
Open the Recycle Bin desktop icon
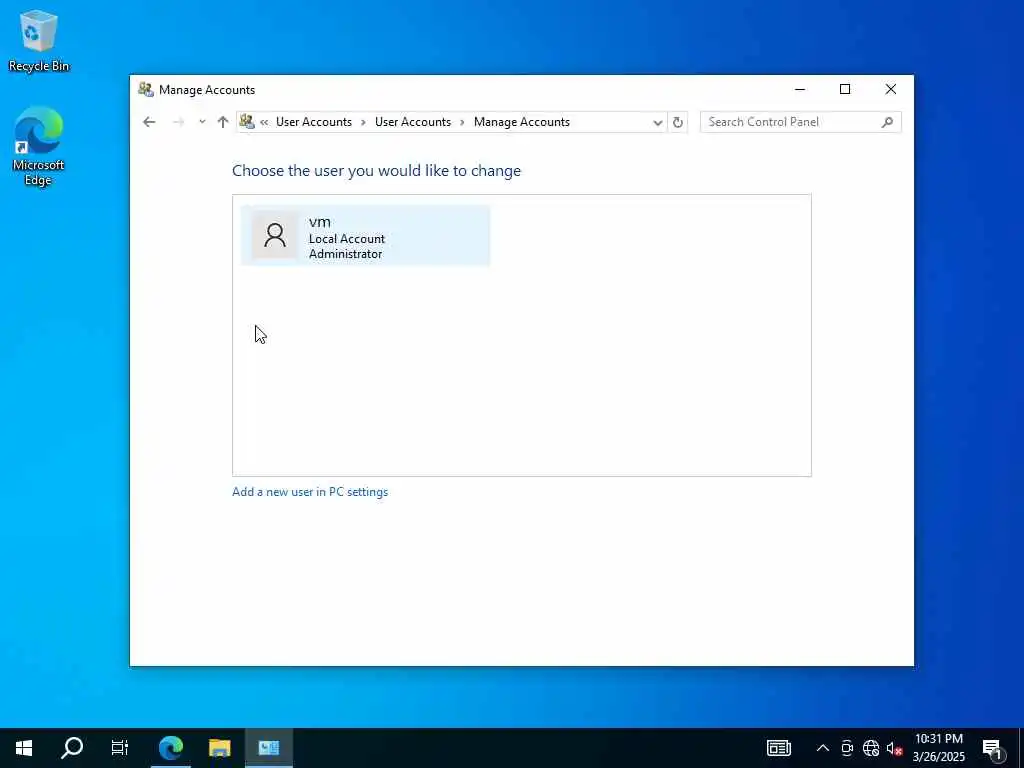[x=39, y=41]
